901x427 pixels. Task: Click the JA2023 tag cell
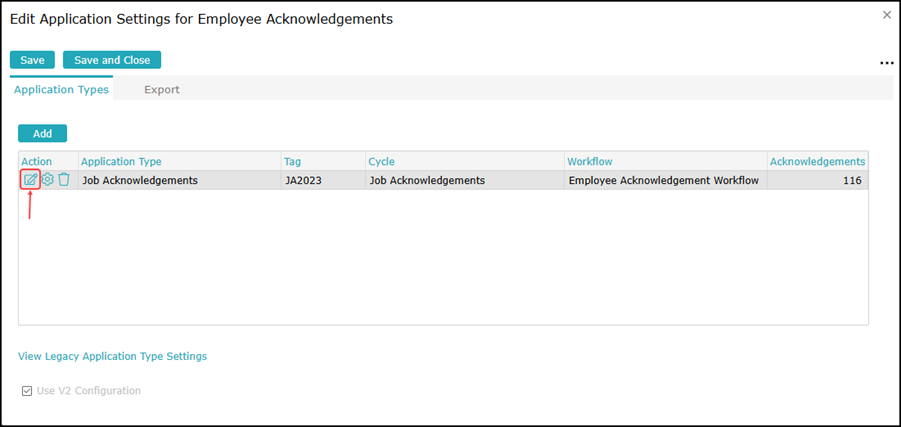[302, 181]
